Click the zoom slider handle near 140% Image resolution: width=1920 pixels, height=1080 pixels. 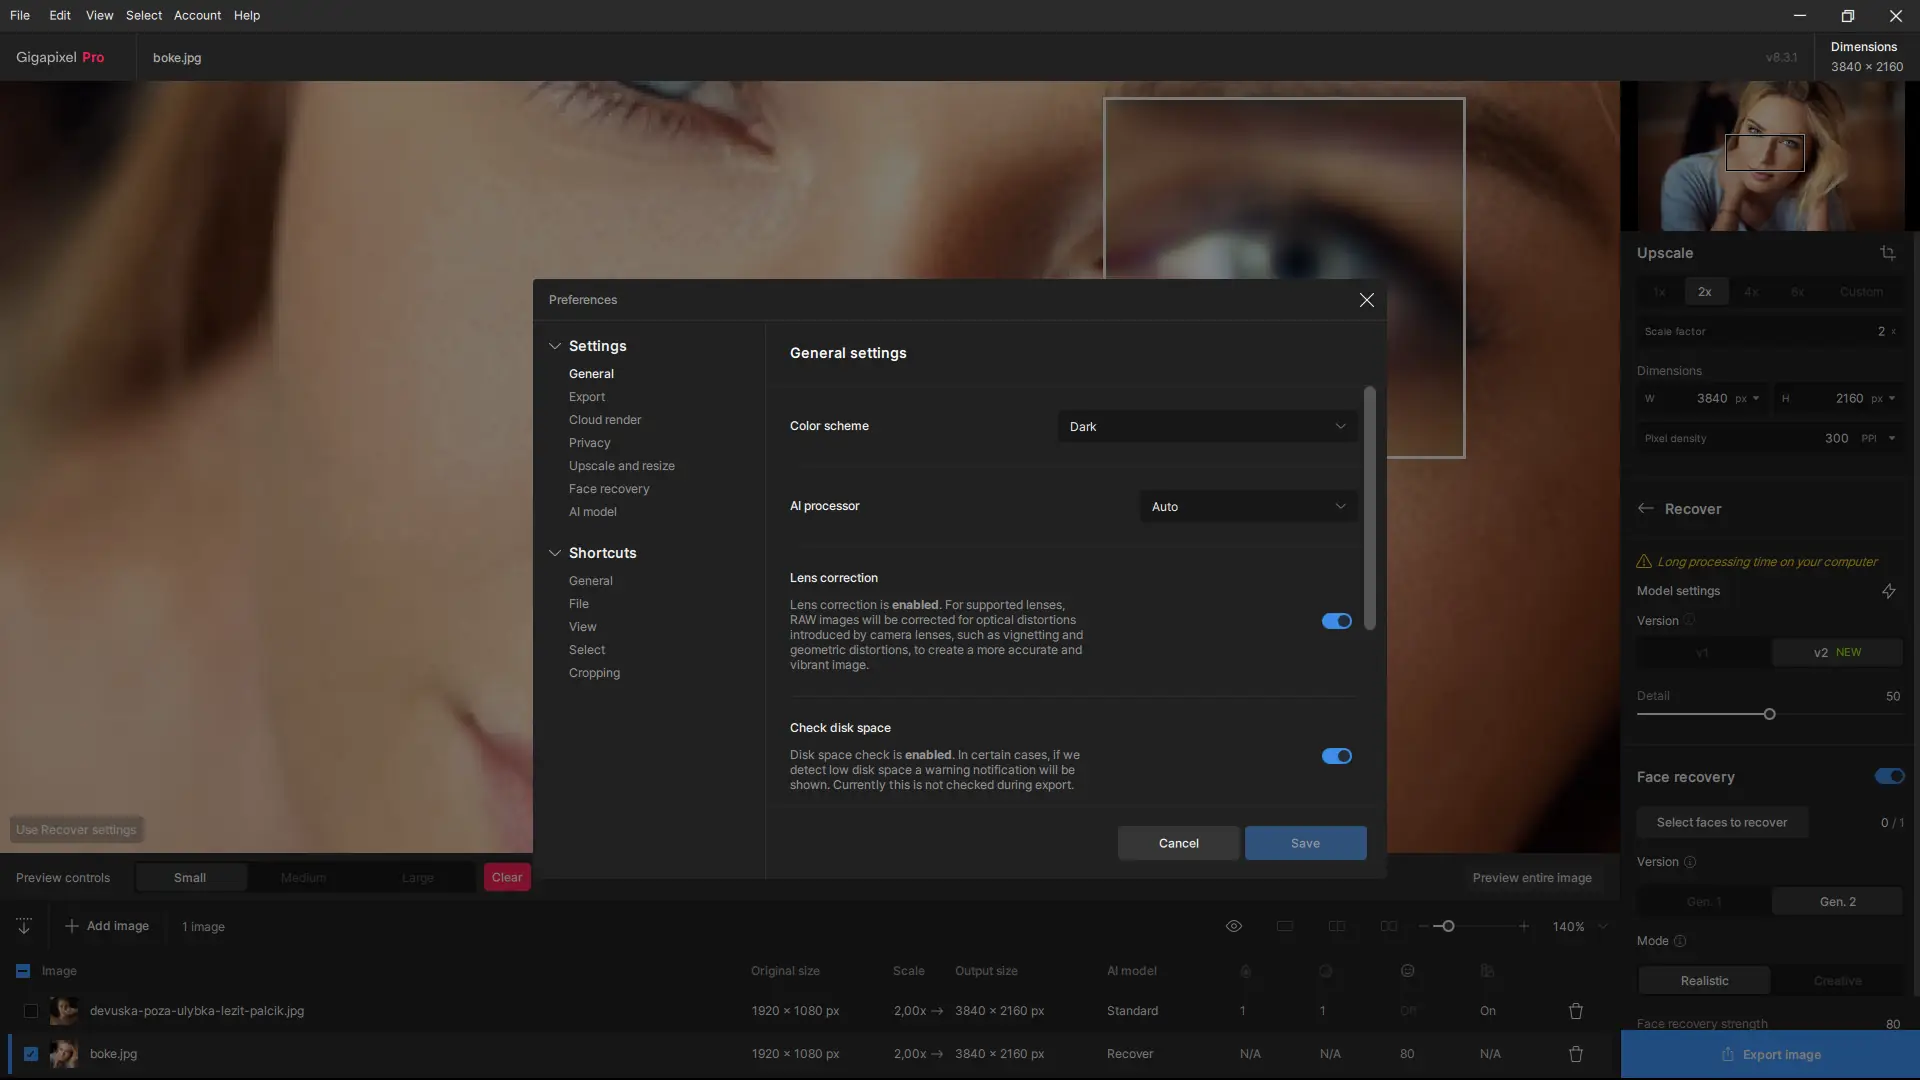1448,926
